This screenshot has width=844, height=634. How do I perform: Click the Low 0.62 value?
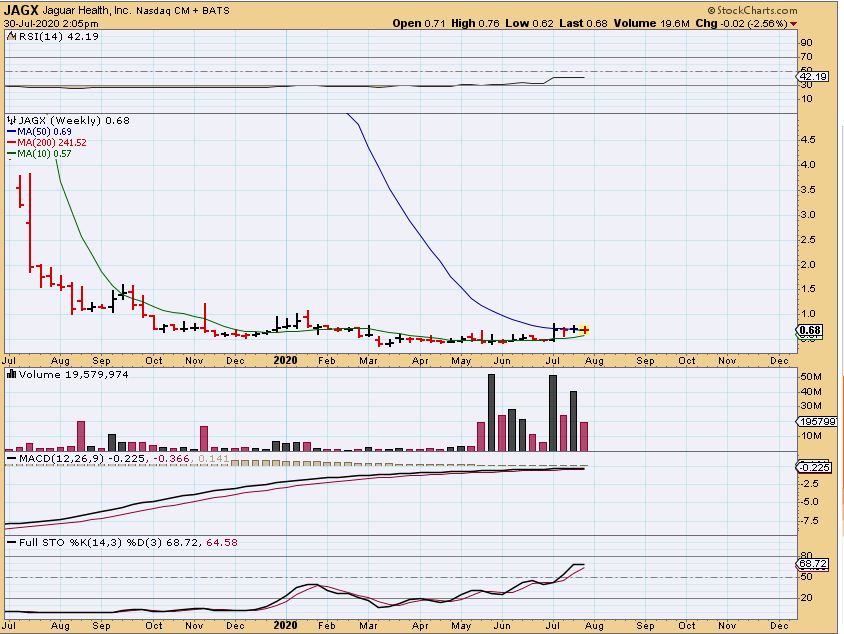coord(529,23)
